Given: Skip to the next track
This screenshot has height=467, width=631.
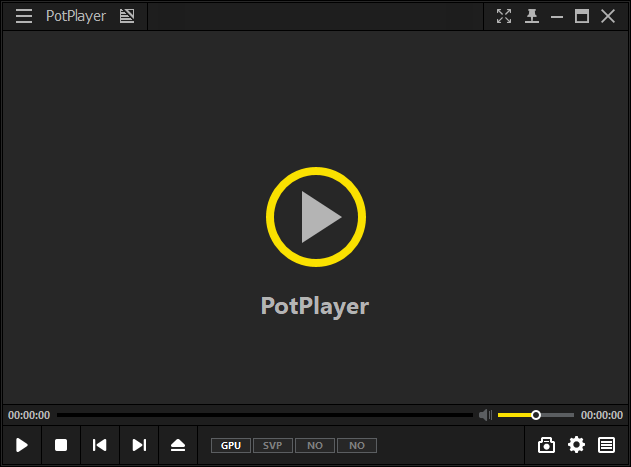Looking at the screenshot, I should tap(139, 445).
